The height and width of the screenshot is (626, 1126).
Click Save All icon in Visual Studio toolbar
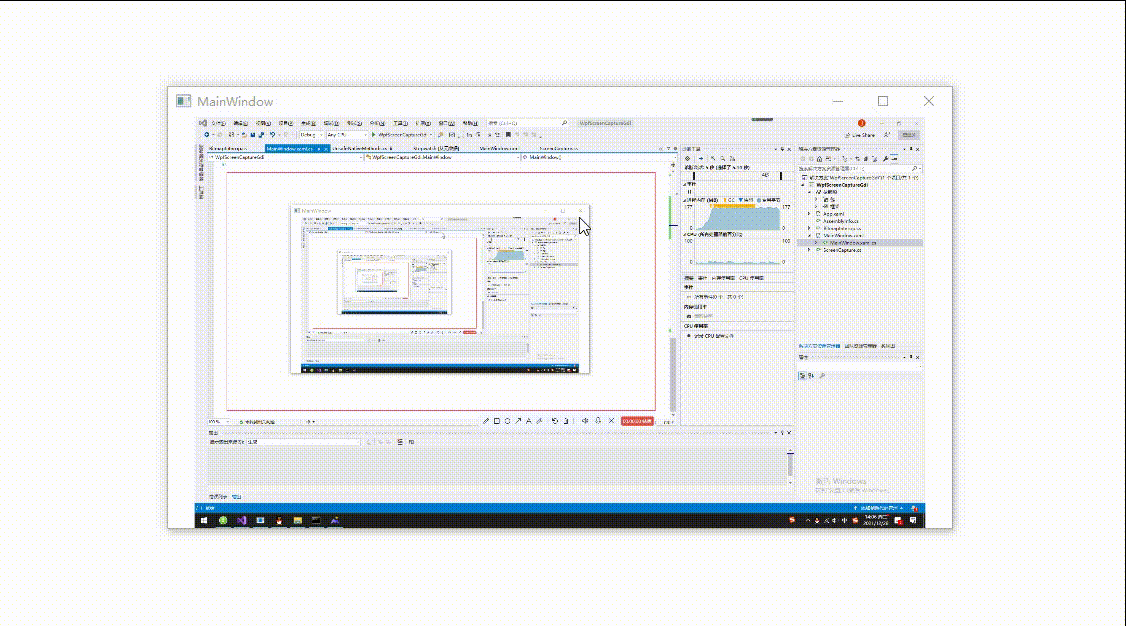pos(261,134)
